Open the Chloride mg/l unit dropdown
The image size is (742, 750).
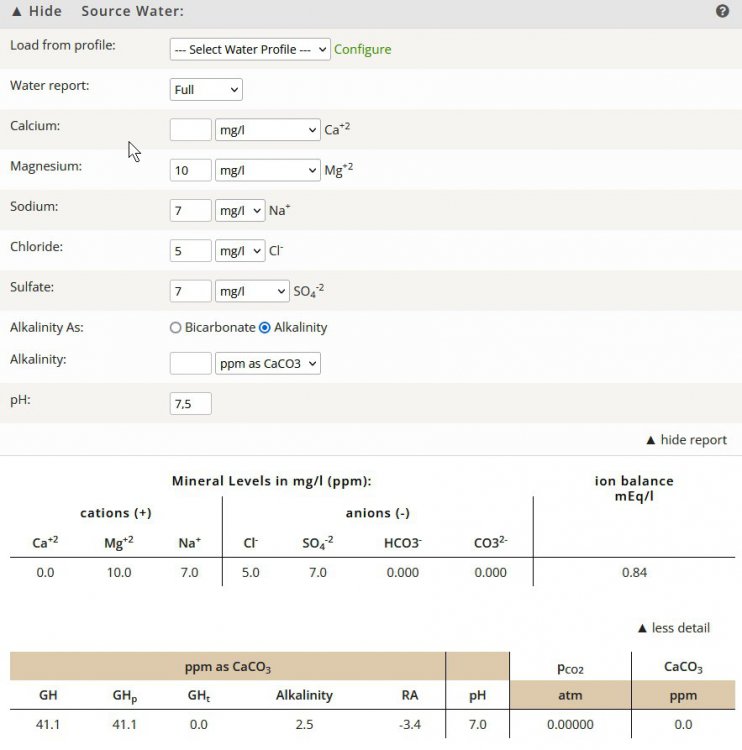240,251
